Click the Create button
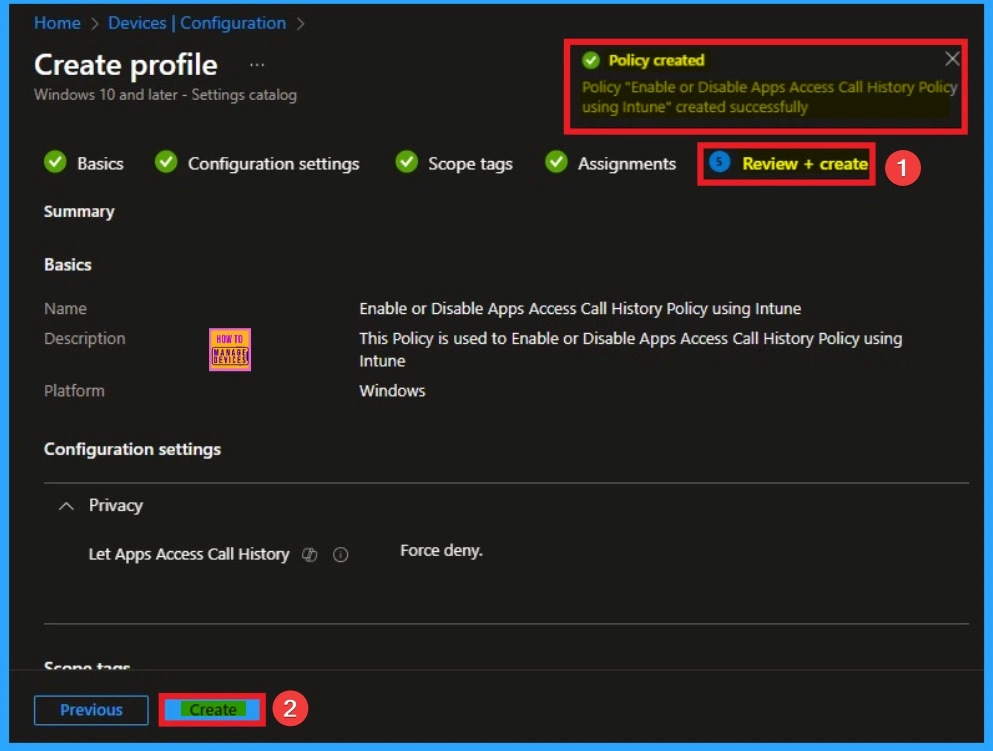 [213, 710]
